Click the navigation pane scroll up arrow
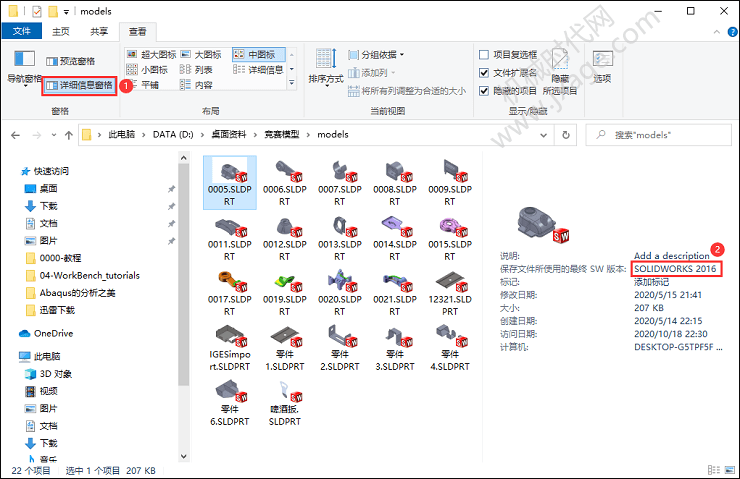Viewport: 740px width, 479px height. [x=184, y=158]
